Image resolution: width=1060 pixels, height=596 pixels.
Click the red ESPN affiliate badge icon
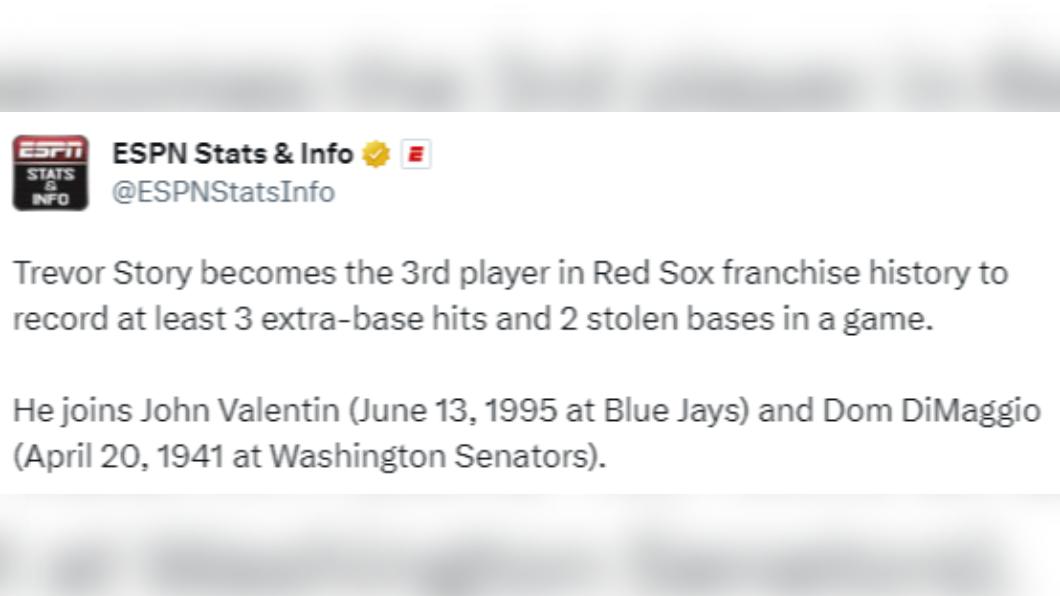point(416,154)
